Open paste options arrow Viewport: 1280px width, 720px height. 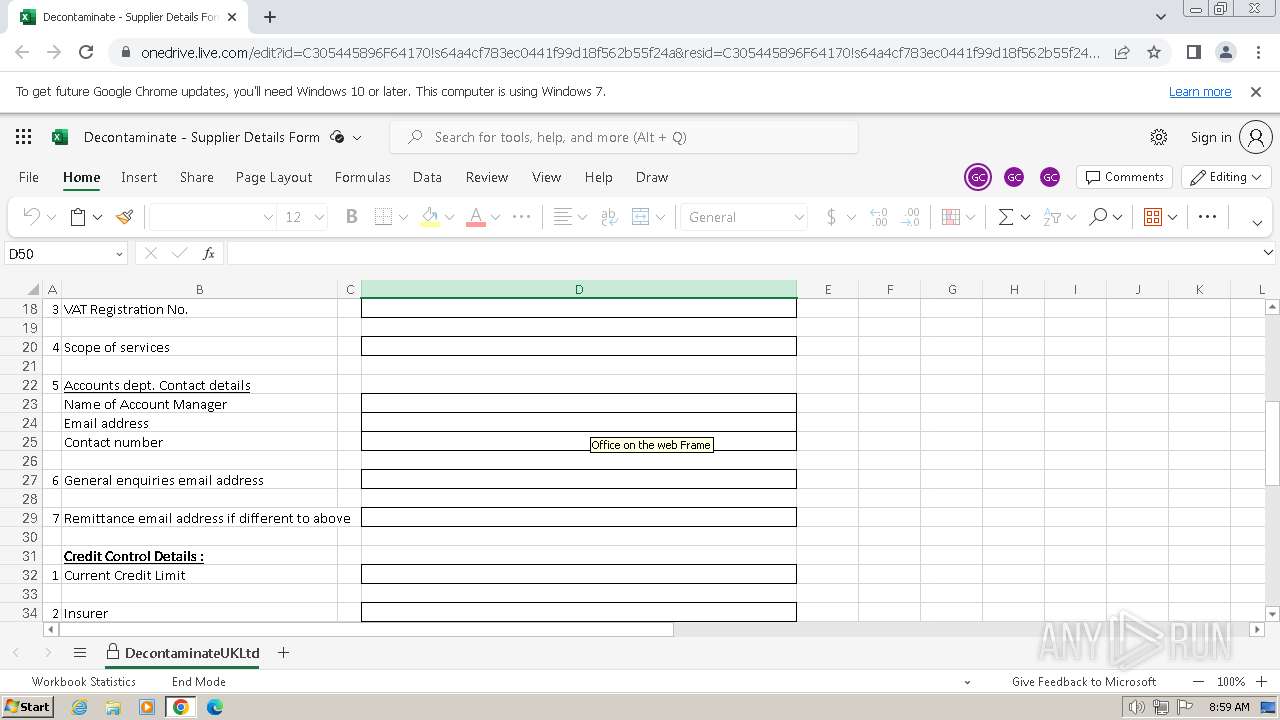97,217
